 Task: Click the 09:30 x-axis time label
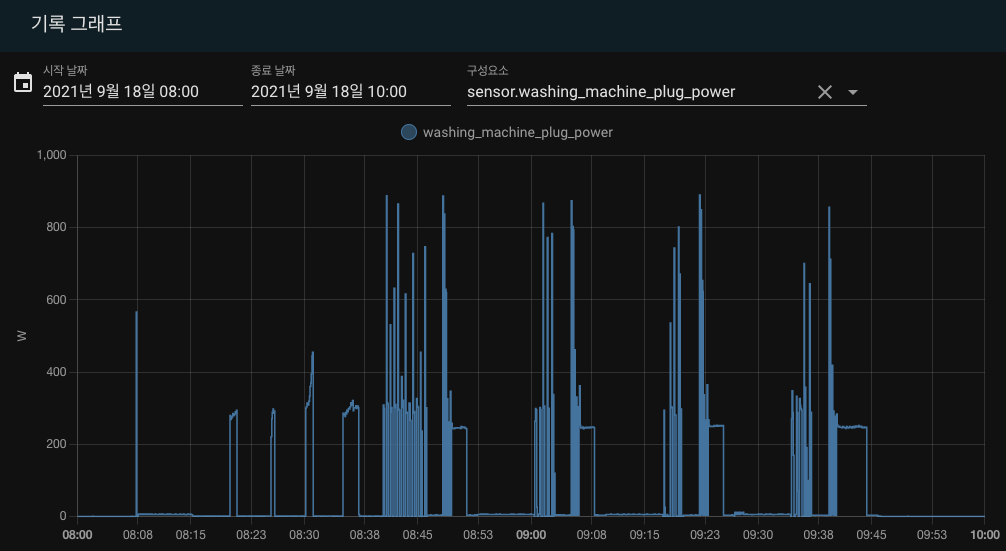[758, 535]
